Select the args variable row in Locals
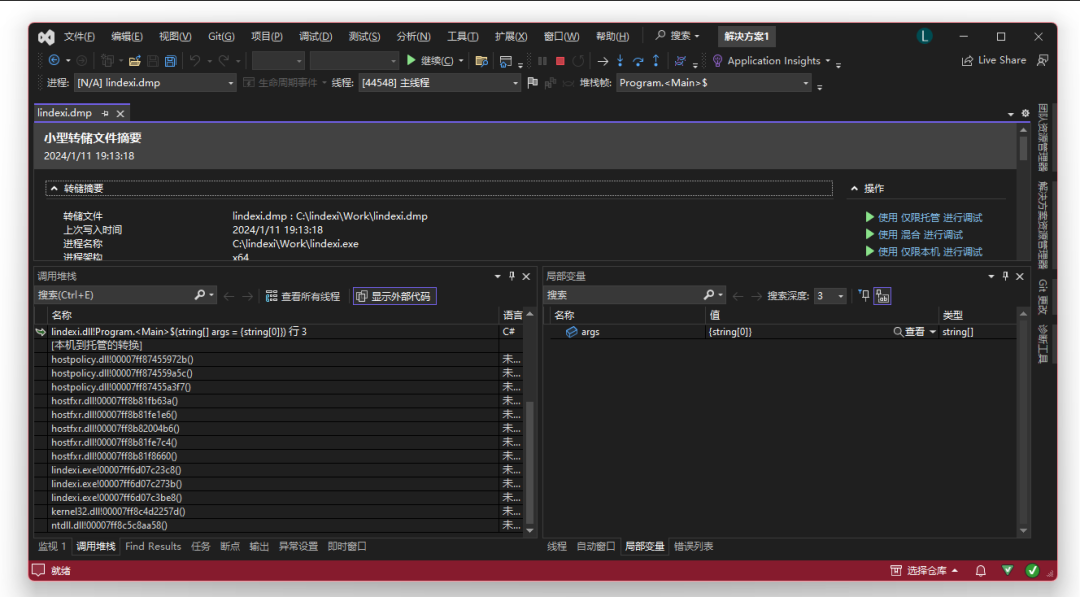This screenshot has height=597, width=1080. [x=782, y=332]
